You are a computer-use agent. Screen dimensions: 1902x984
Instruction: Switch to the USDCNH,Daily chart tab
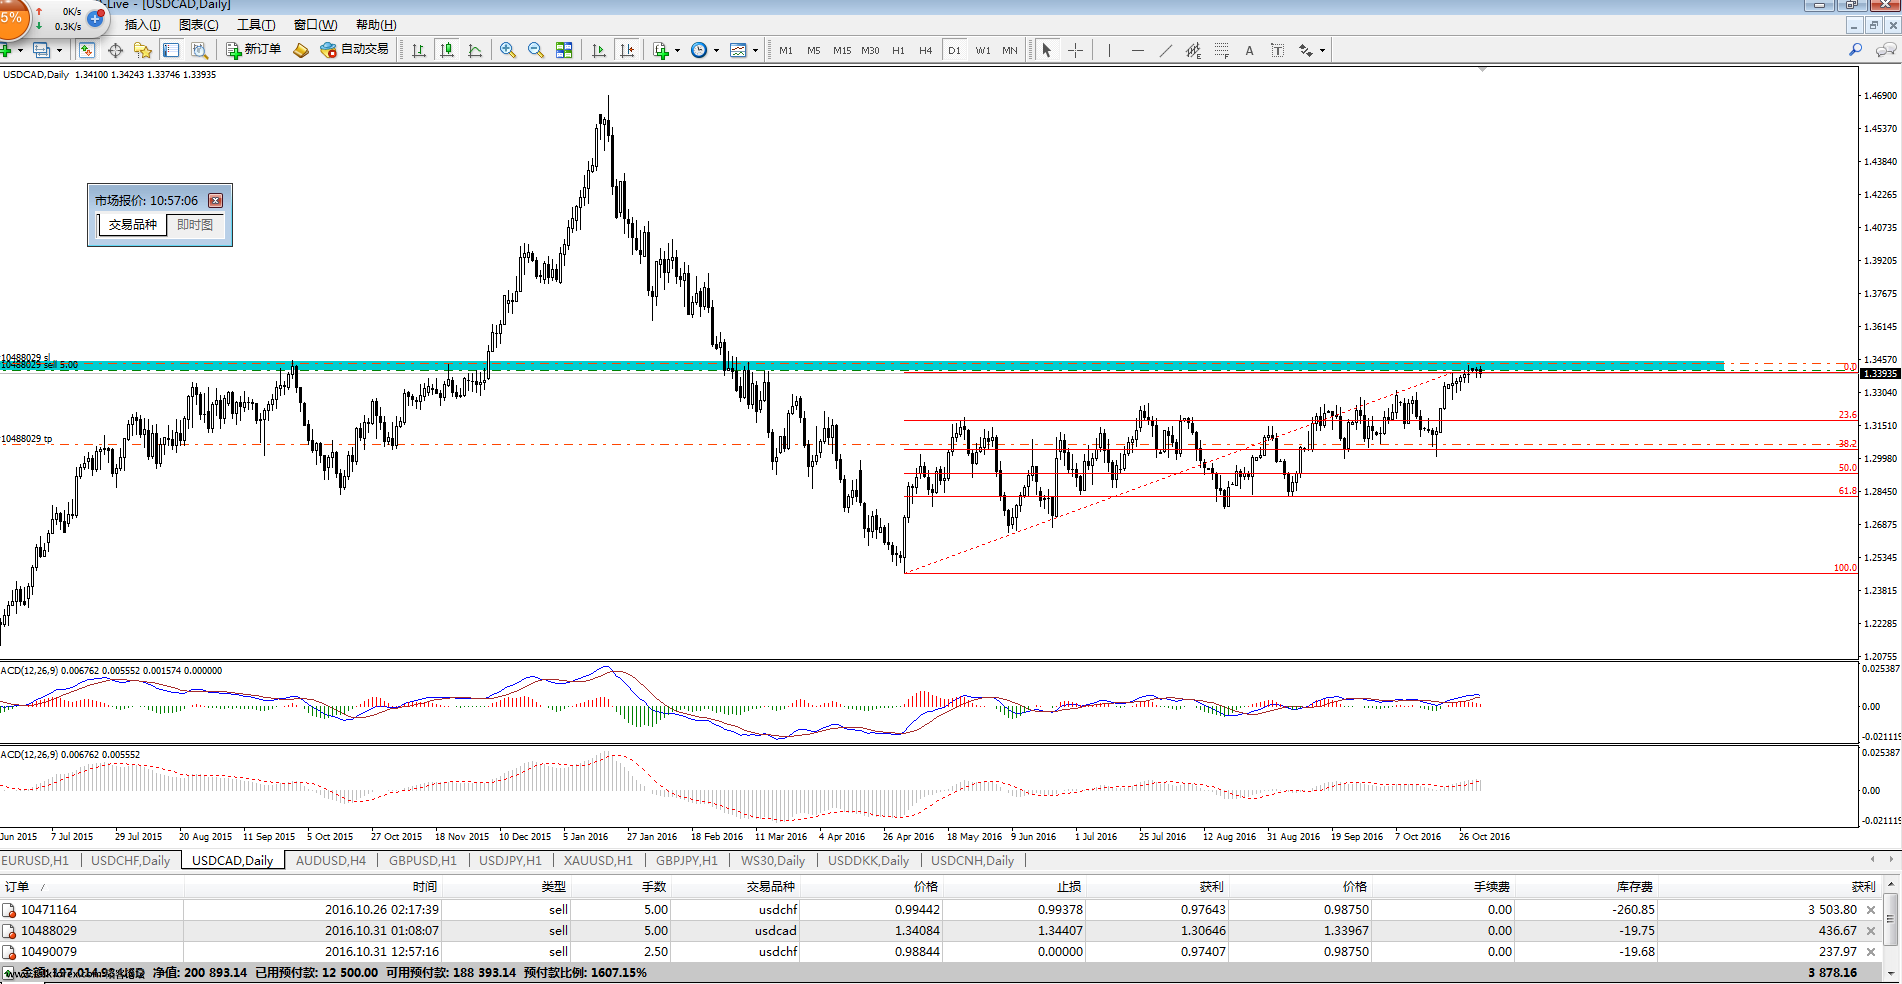972,860
